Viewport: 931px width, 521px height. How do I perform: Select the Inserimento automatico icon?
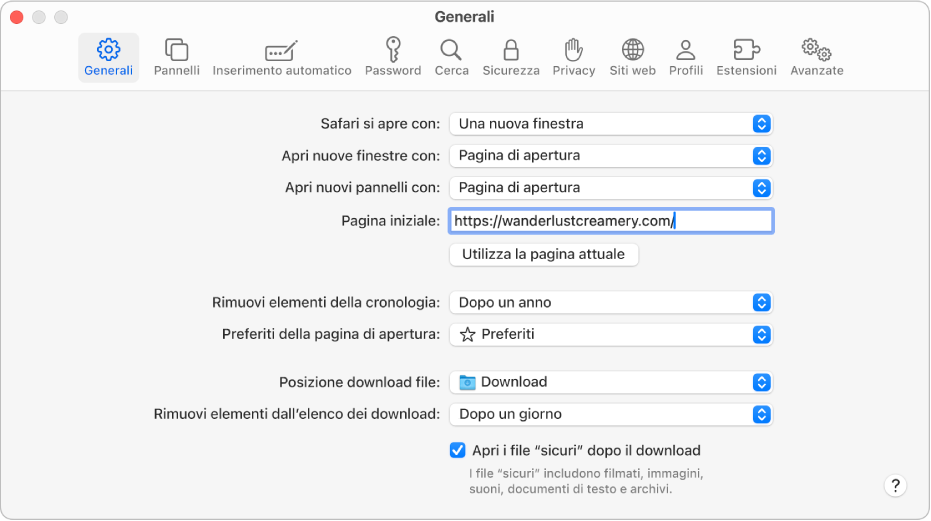[281, 51]
